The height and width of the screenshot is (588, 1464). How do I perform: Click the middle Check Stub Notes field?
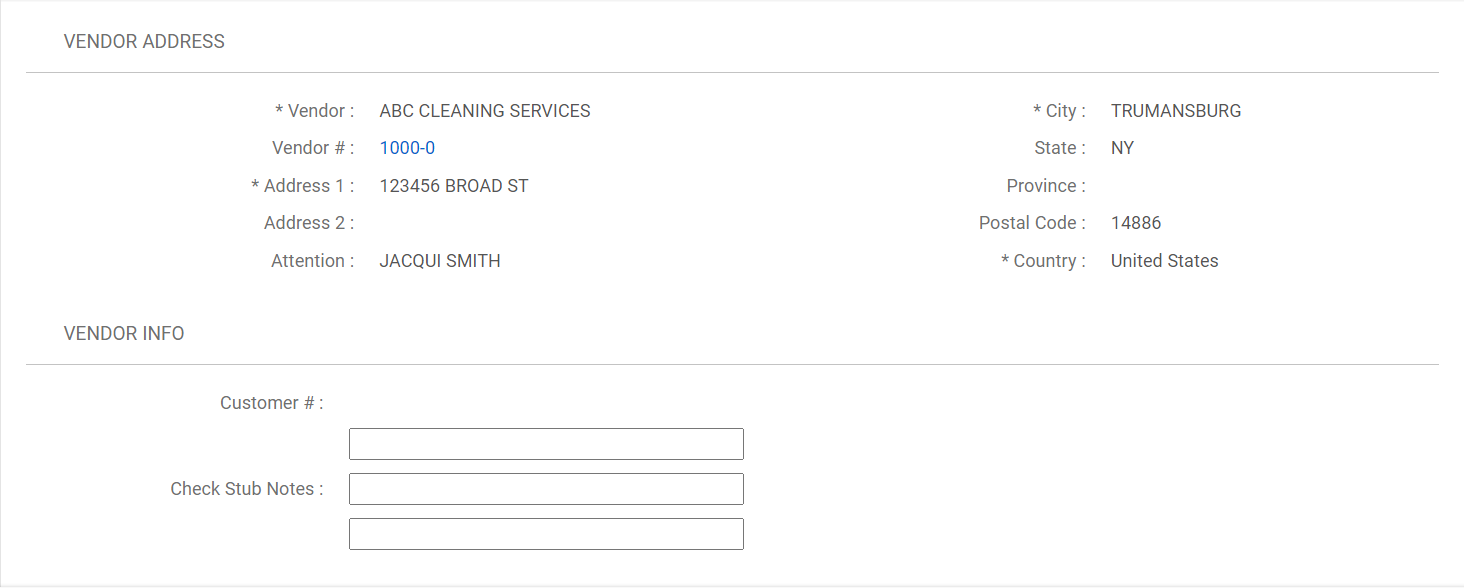(x=546, y=489)
